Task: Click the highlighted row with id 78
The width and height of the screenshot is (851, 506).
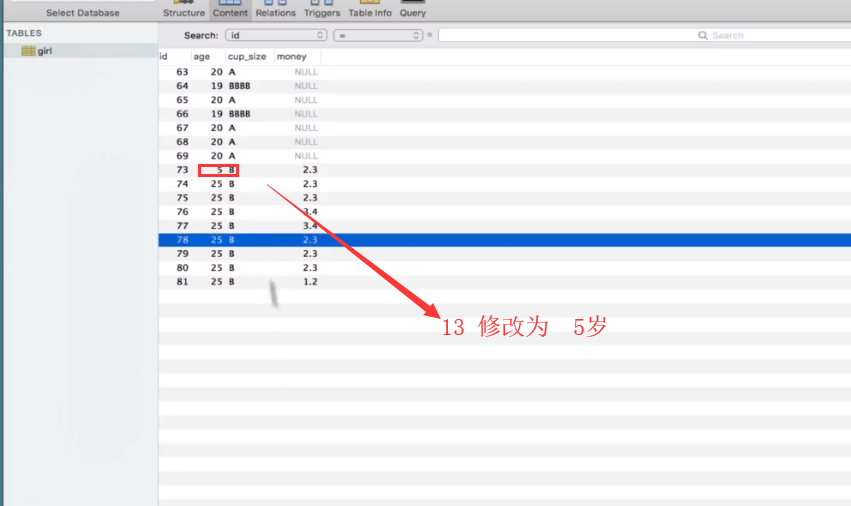Action: coord(505,240)
